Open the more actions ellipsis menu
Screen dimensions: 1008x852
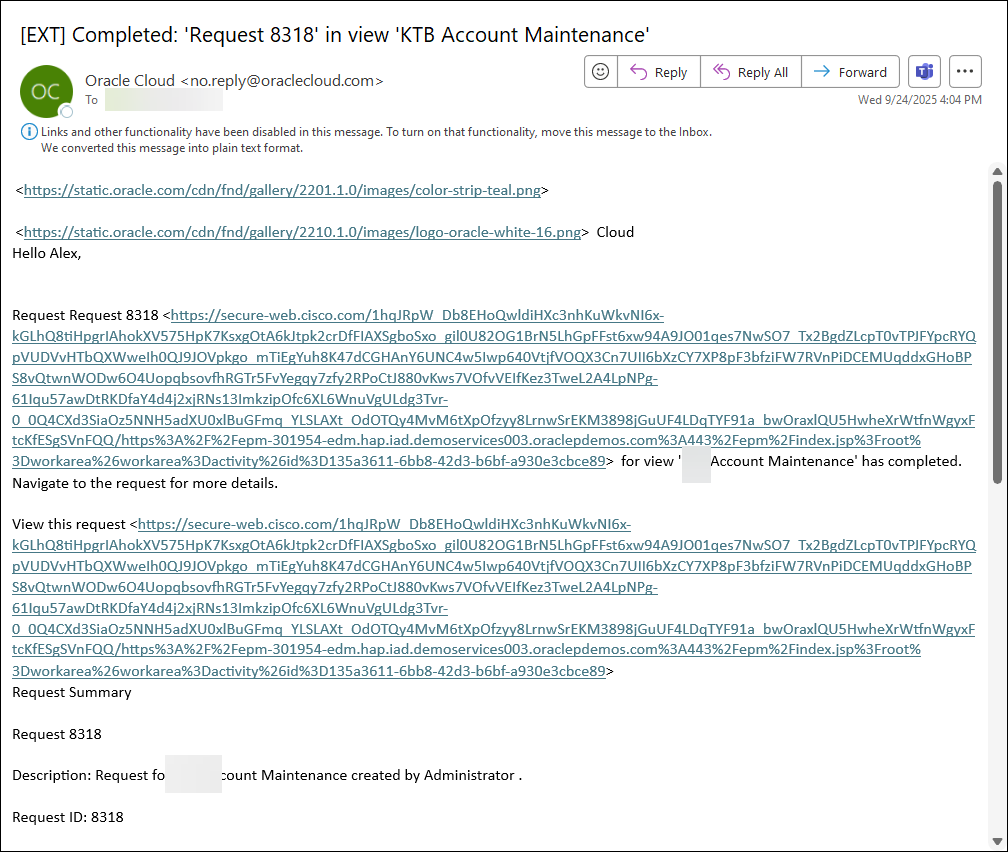[x=965, y=71]
